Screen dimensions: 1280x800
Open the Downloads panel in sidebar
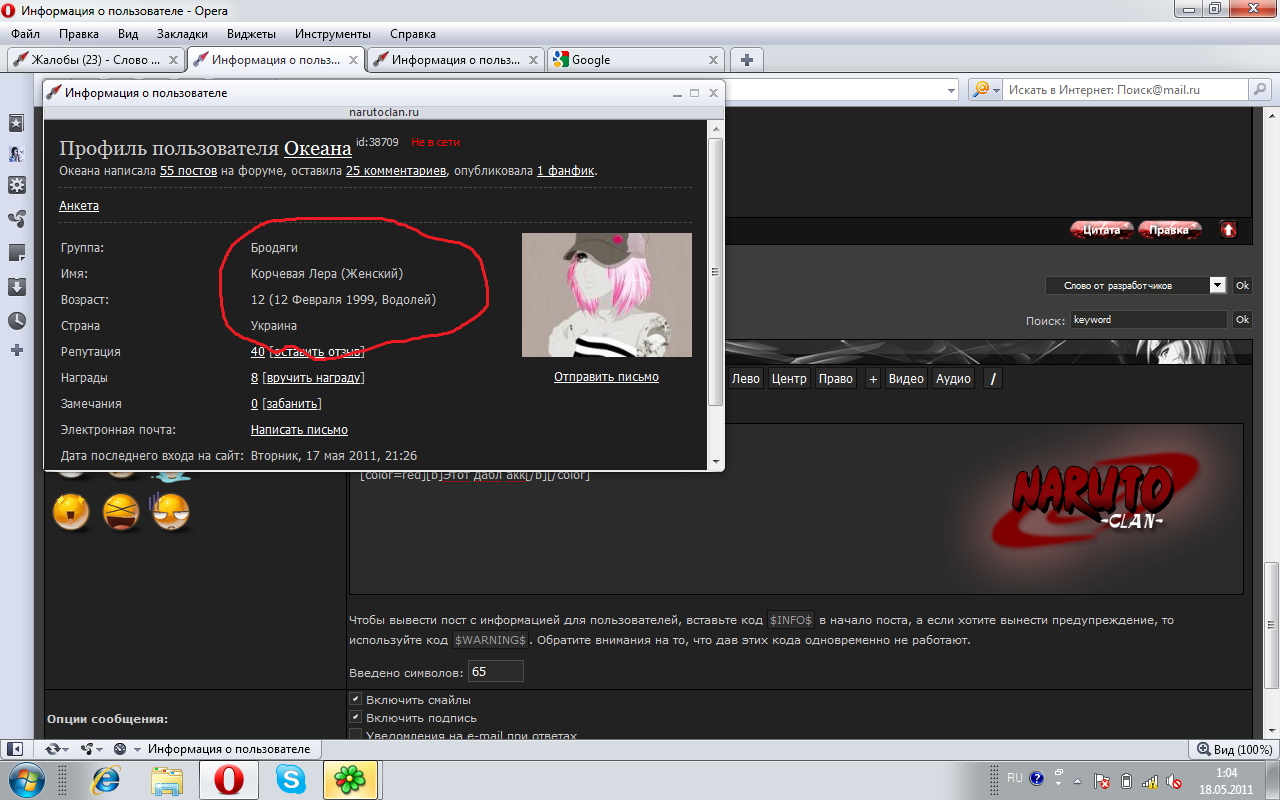[17, 287]
